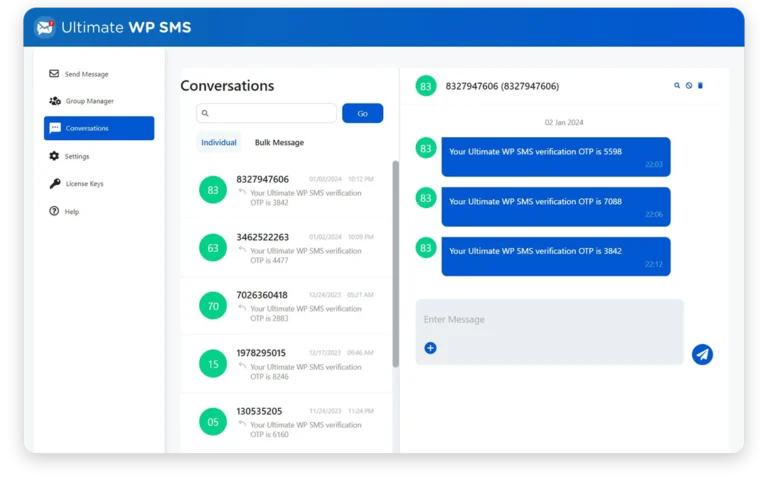Viewport: 768px width, 494px height.
Task: Click the envelope icon beside Send Message
Action: (x=54, y=73)
